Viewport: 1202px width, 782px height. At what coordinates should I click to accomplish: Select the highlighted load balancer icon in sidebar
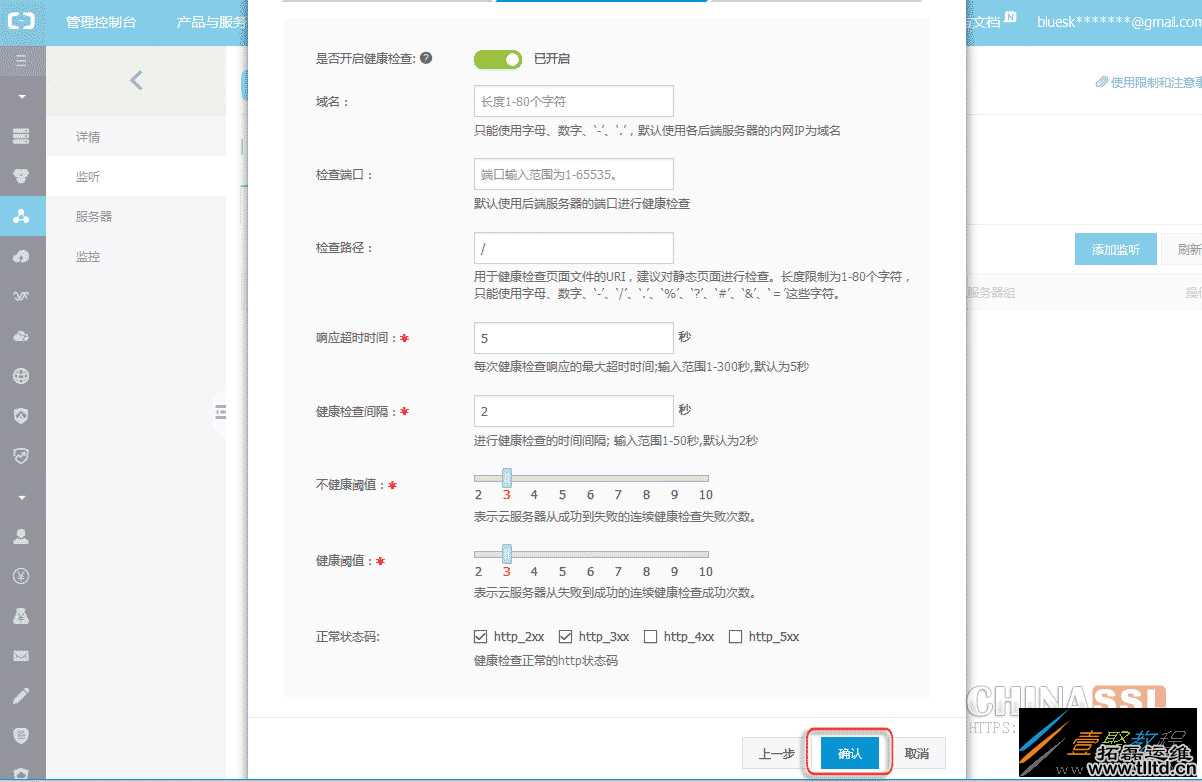coord(22,216)
